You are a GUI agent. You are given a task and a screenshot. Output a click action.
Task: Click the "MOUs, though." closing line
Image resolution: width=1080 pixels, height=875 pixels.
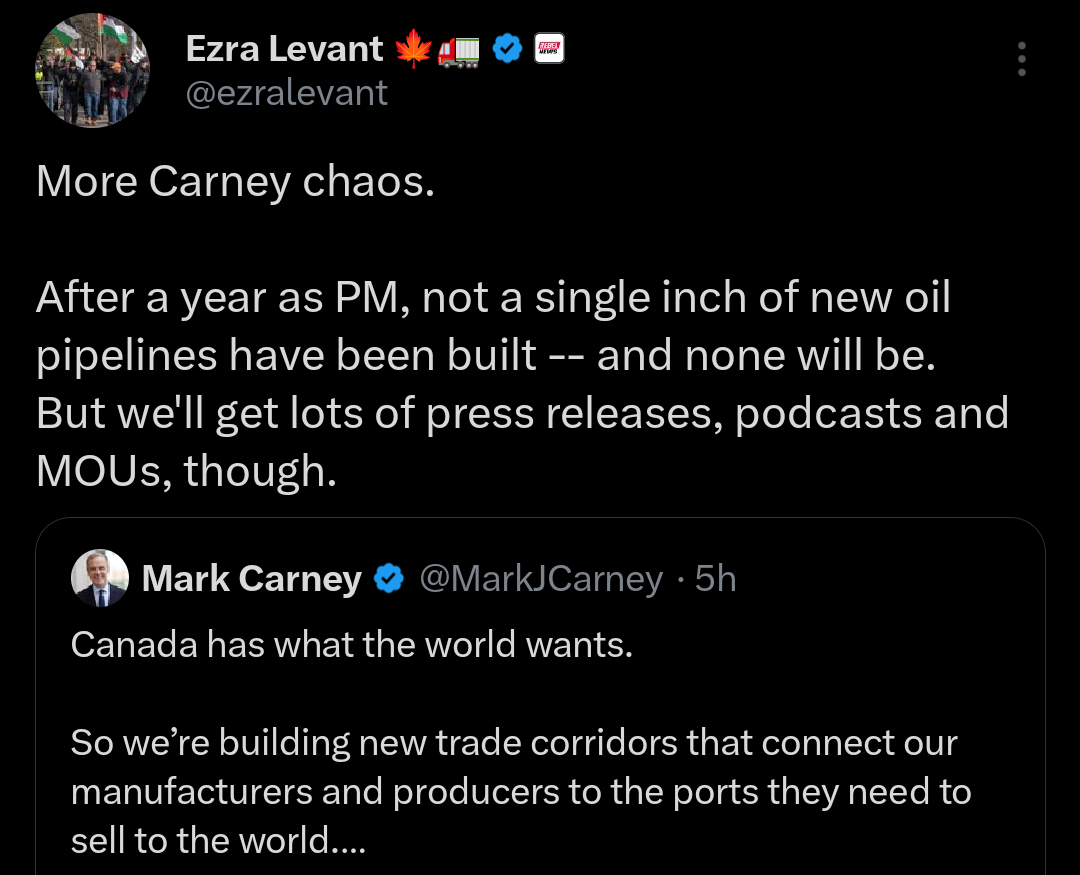click(x=186, y=470)
